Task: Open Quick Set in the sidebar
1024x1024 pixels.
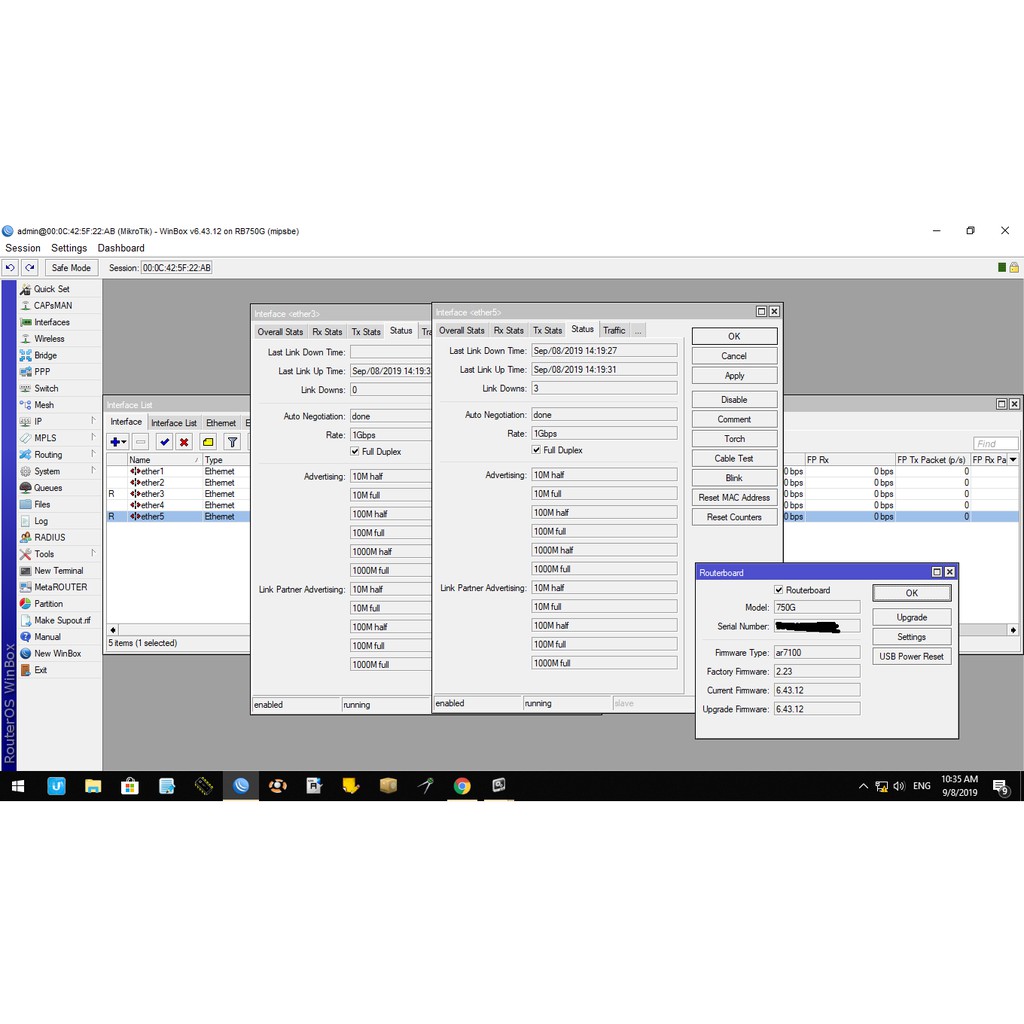Action: 52,289
